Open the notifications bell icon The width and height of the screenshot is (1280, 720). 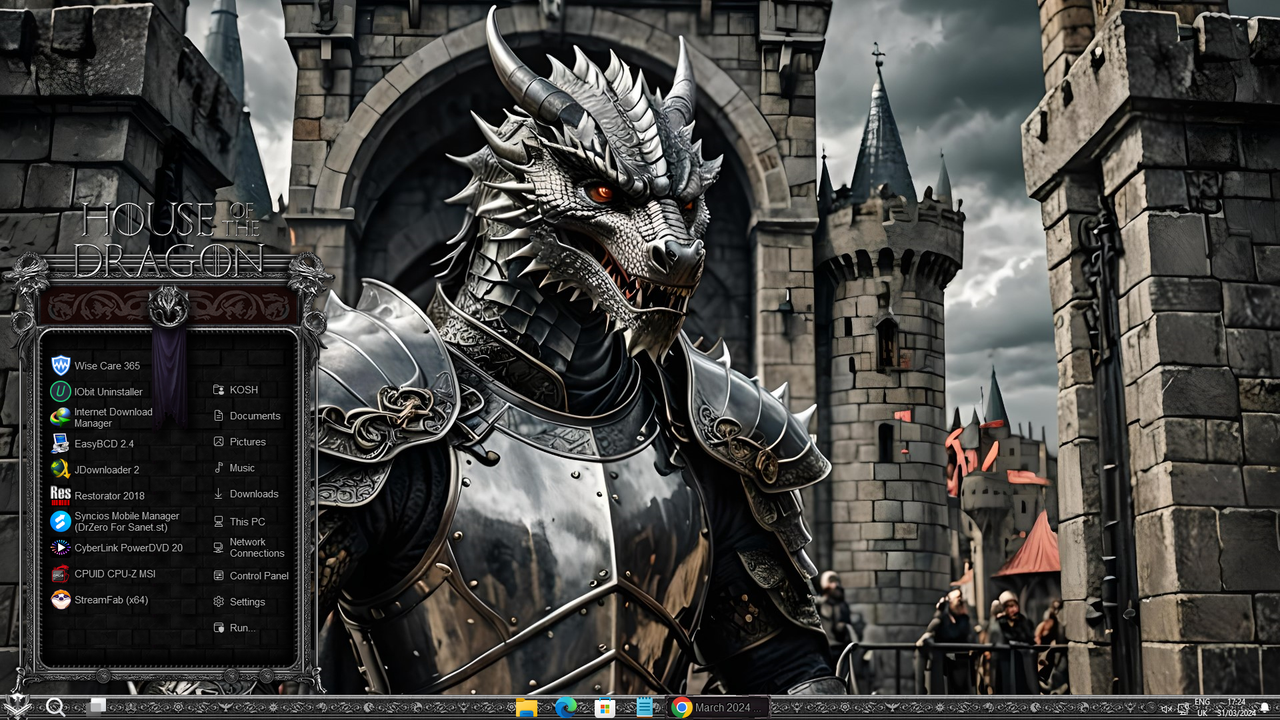(x=1265, y=708)
